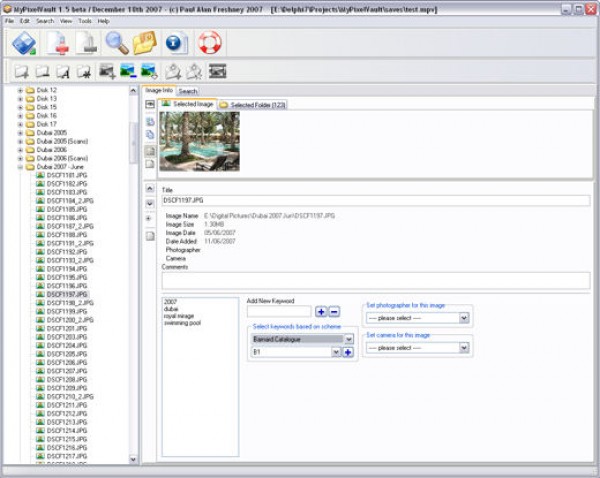Click the blue info icon in toolbar

click(x=176, y=43)
